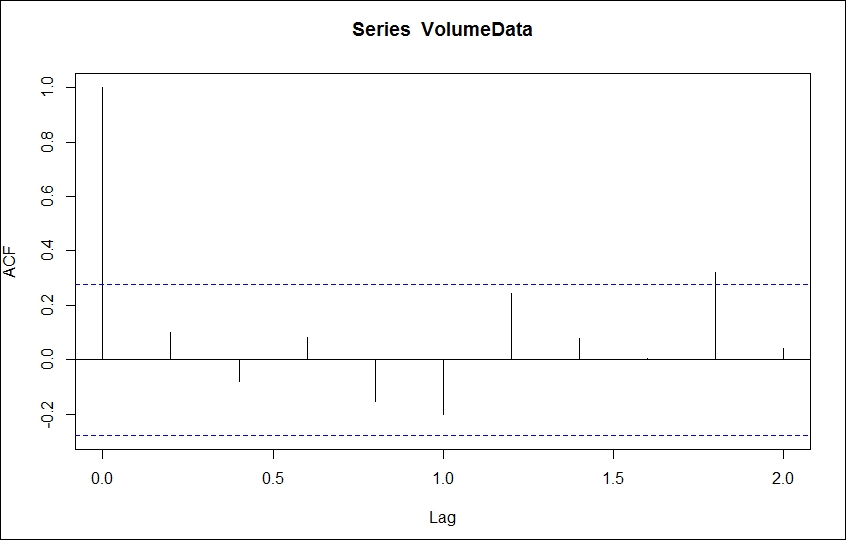Viewport: 846px width, 540px height.
Task: Click the Lag x-axis label
Action: click(x=442, y=517)
